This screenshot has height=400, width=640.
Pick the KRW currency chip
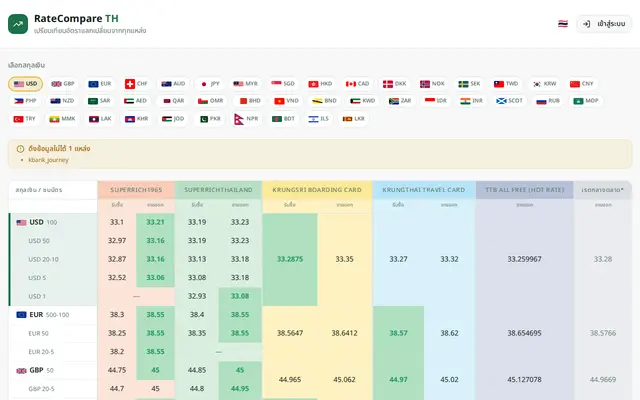pyautogui.click(x=544, y=84)
